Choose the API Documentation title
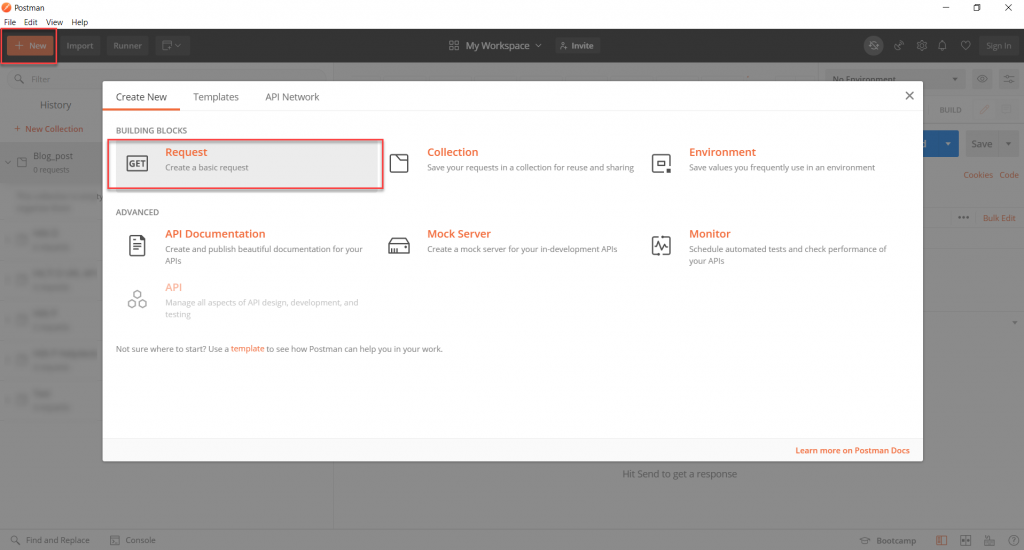The image size is (1024, 550). [x=215, y=234]
